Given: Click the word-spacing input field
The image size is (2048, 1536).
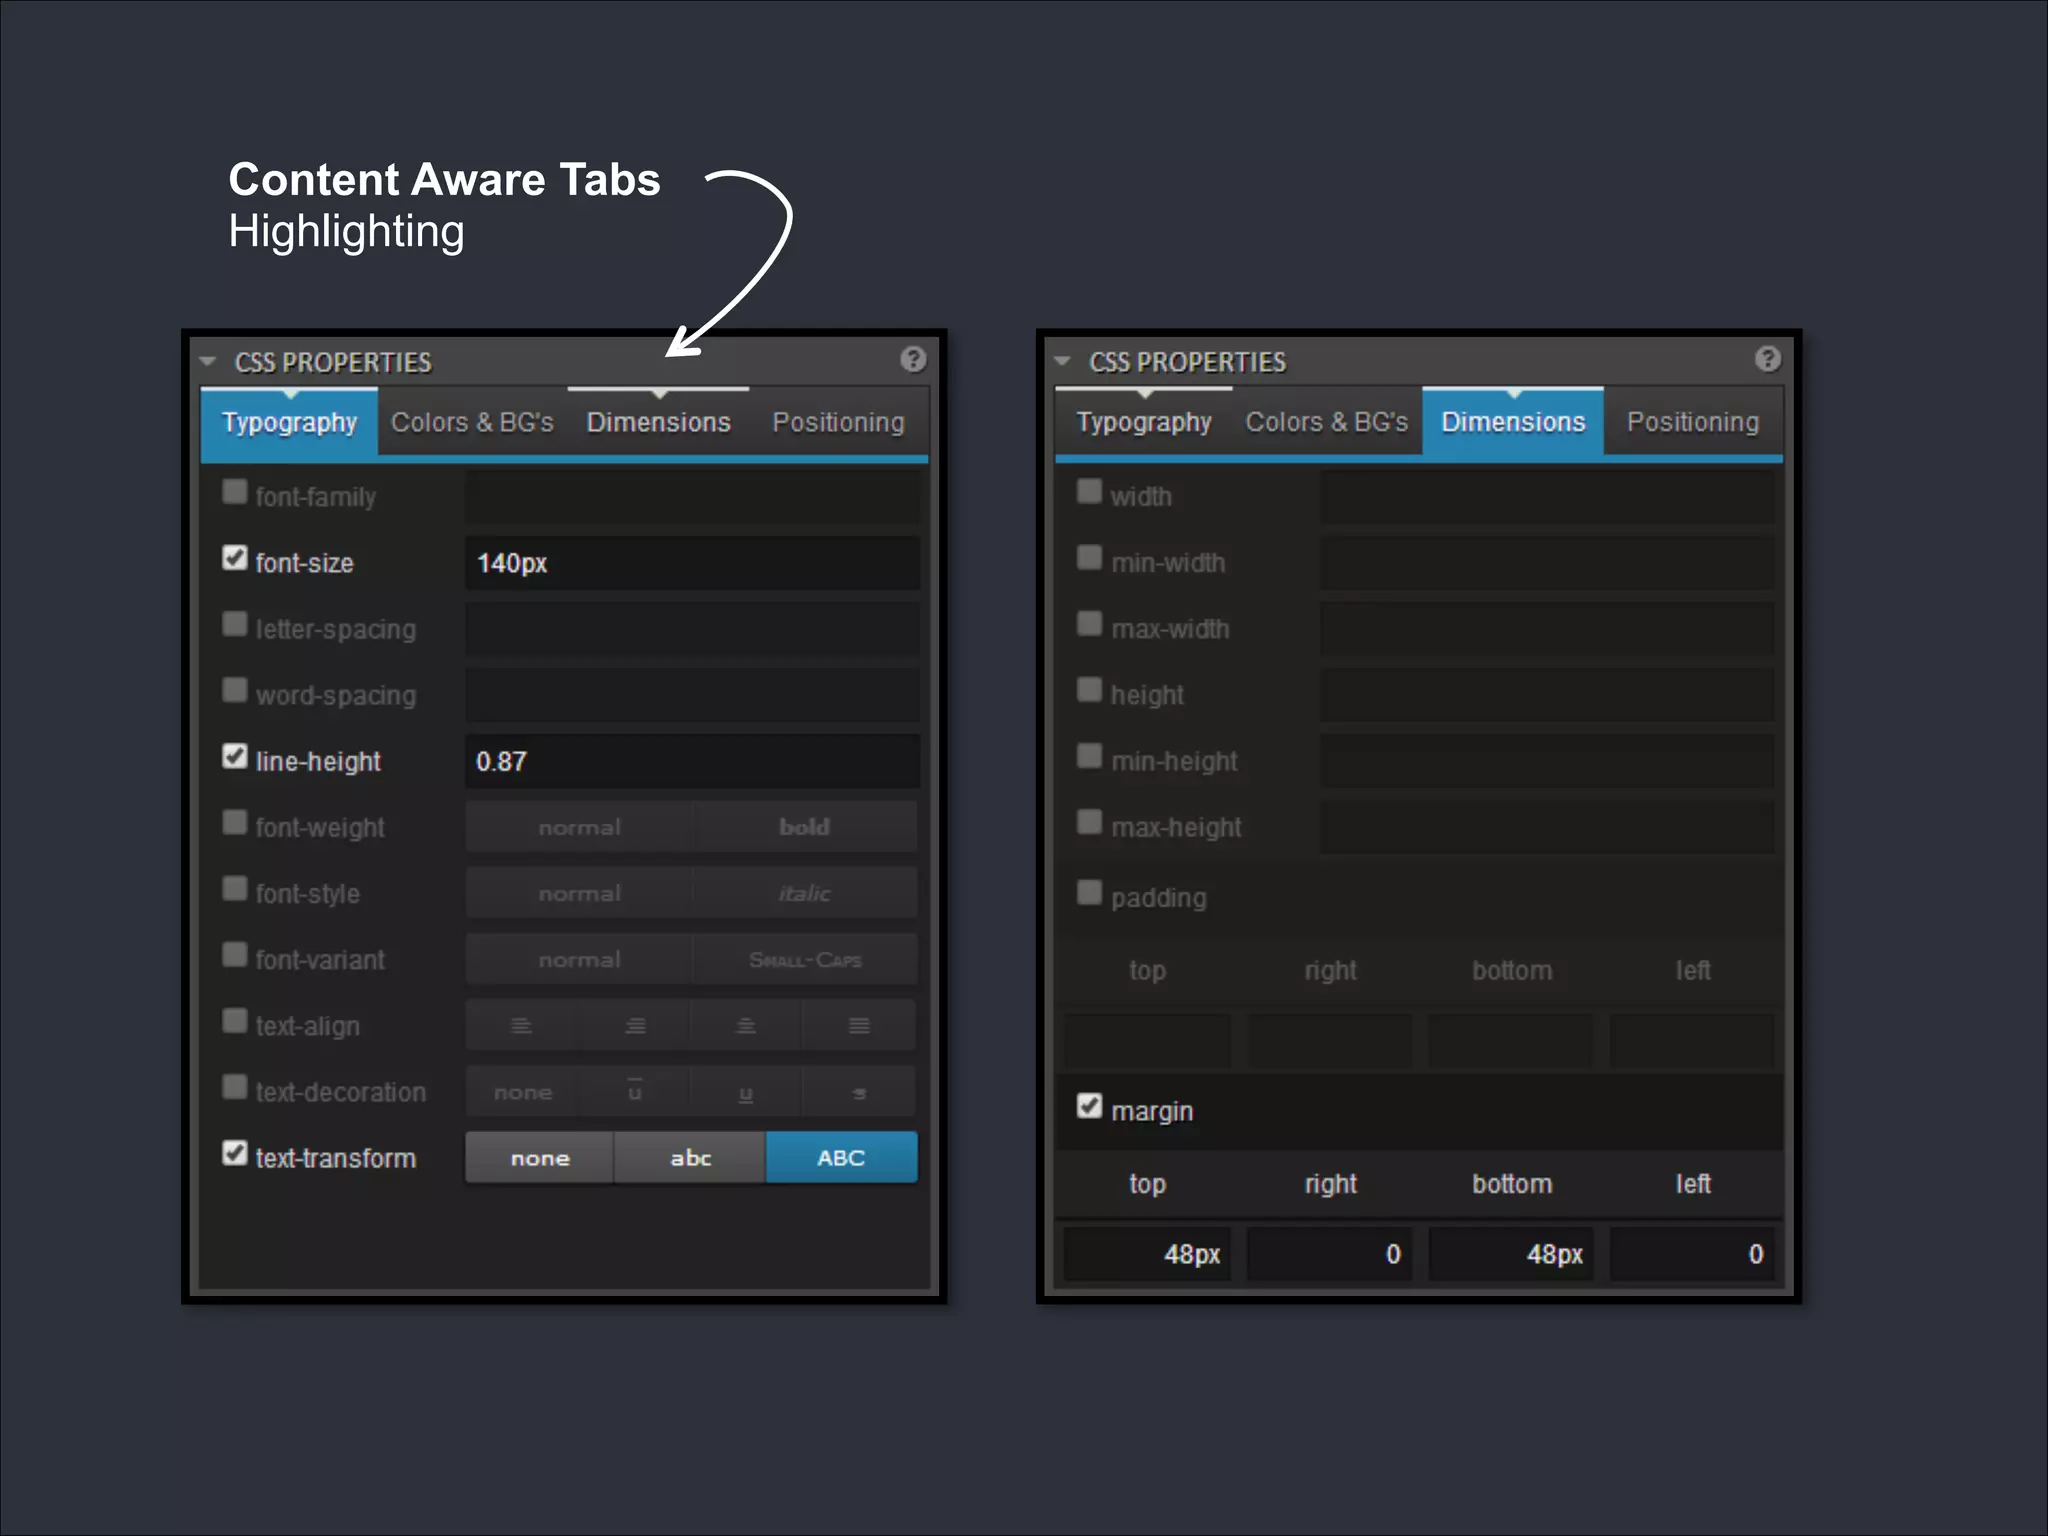Looking at the screenshot, I should point(692,695).
